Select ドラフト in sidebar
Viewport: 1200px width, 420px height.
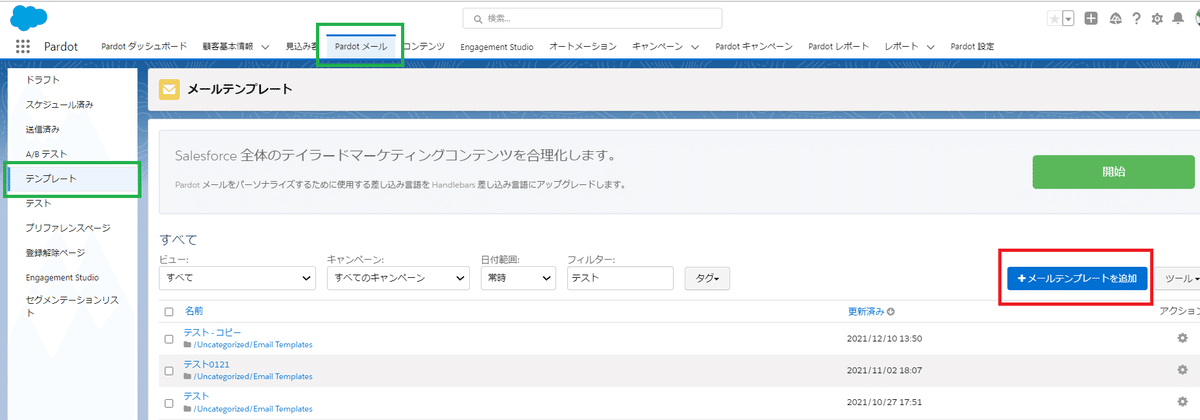43,80
